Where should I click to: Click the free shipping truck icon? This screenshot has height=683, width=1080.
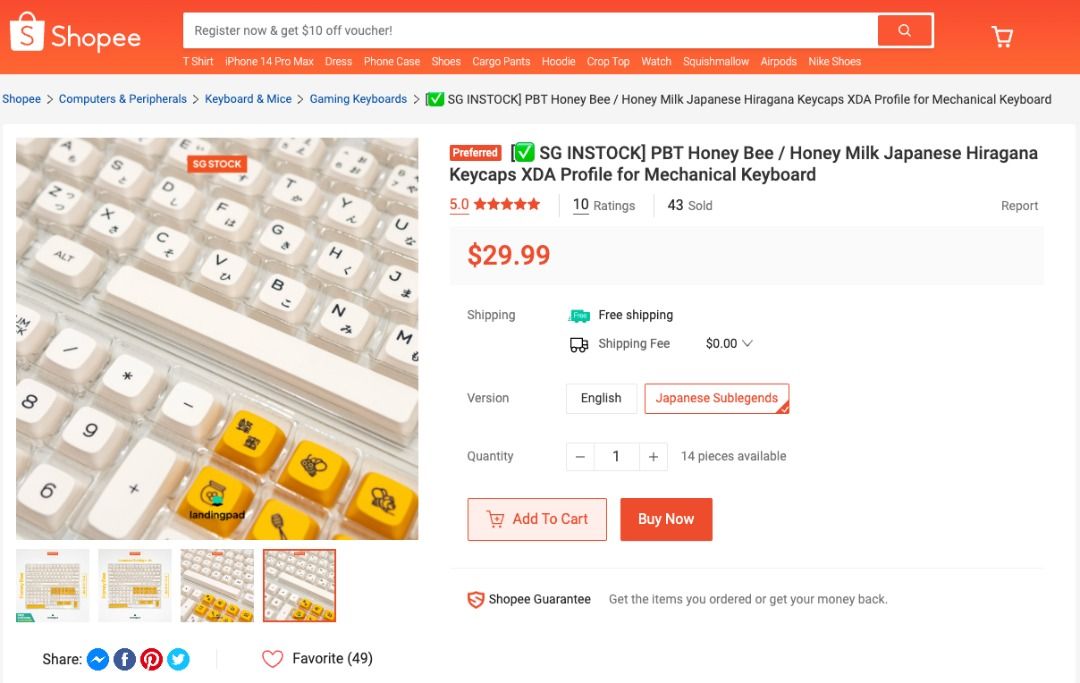581,314
